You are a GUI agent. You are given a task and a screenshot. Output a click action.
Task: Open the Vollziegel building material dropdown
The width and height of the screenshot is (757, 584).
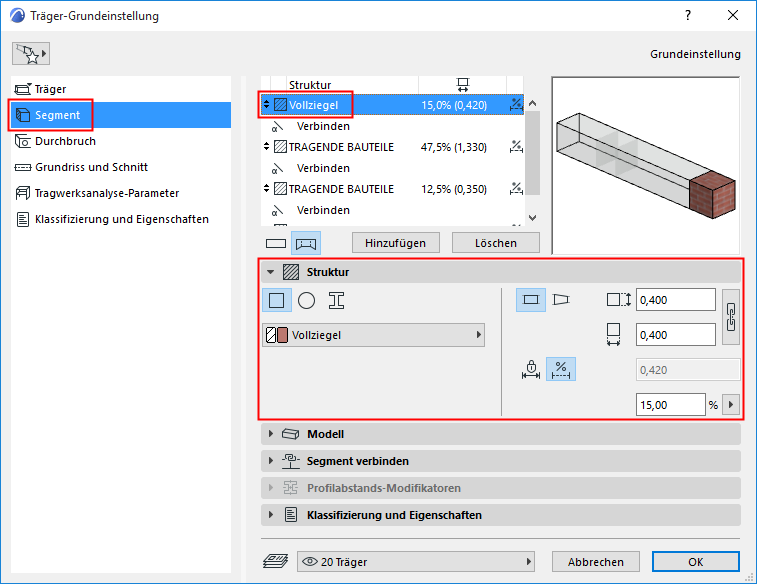374,335
